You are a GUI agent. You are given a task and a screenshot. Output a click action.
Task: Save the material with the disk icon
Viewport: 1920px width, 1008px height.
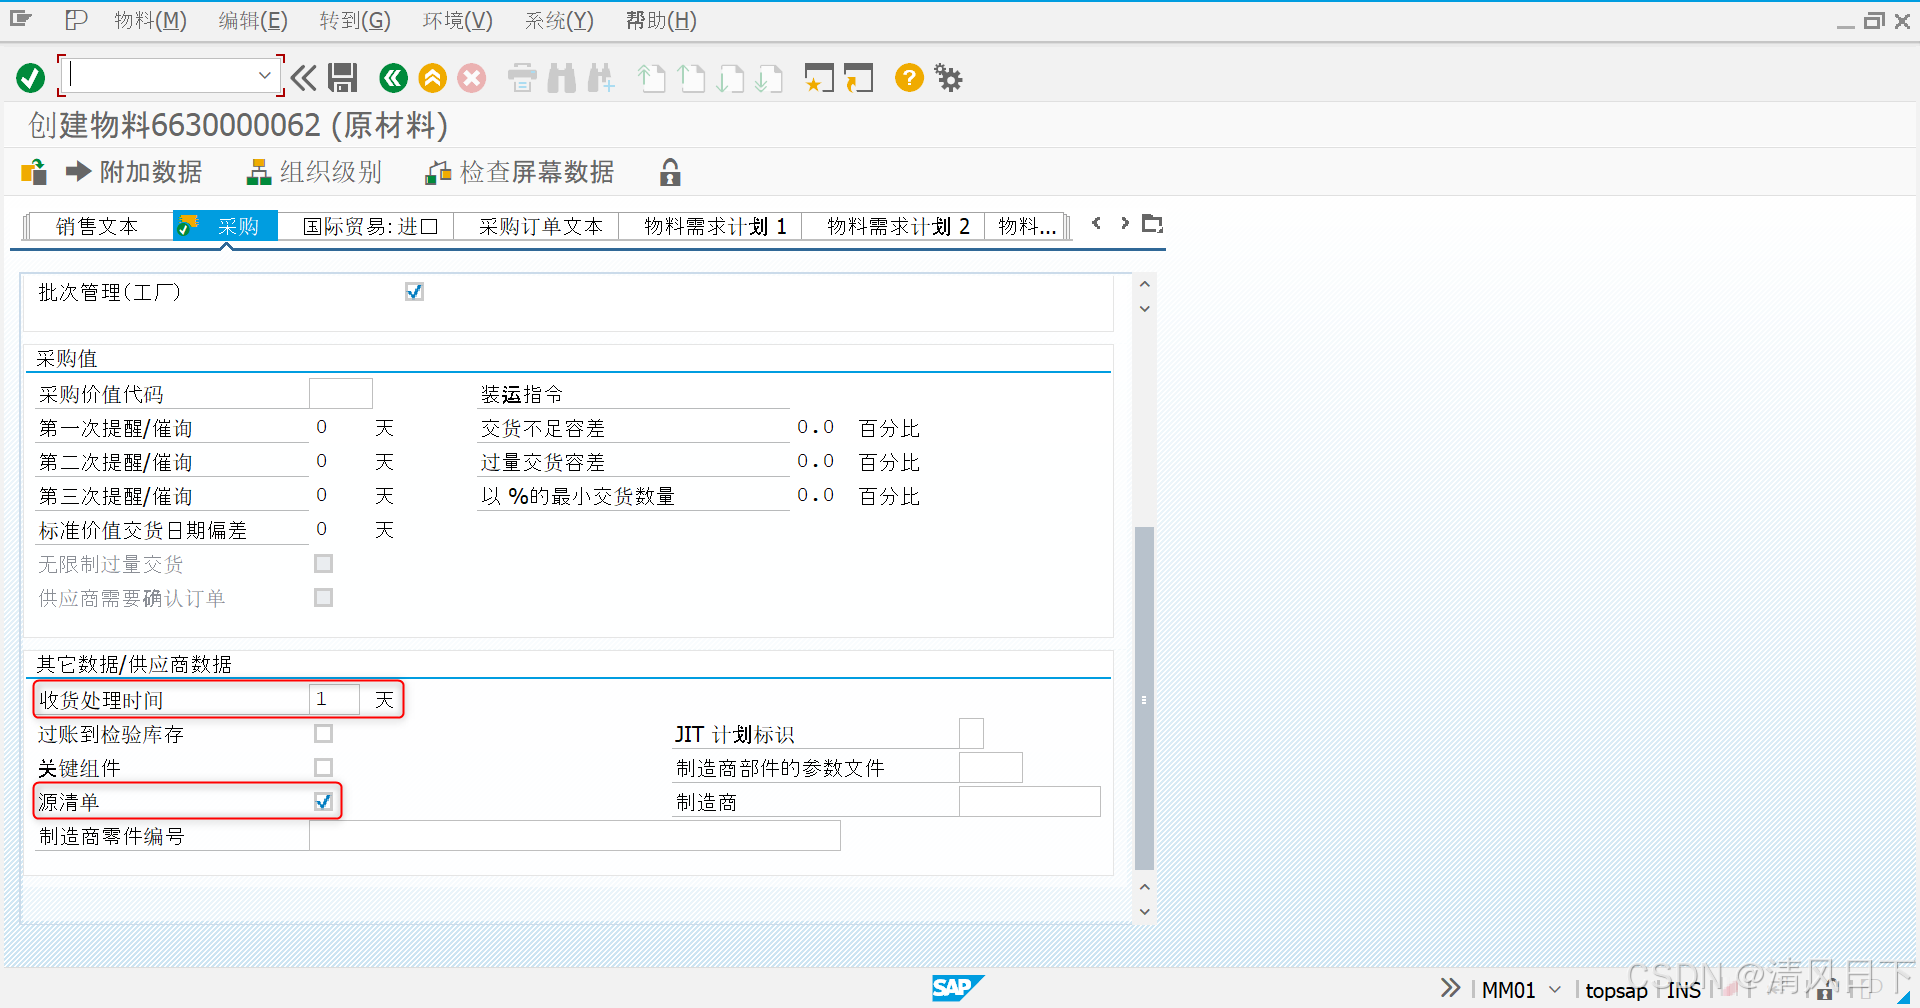pyautogui.click(x=343, y=78)
